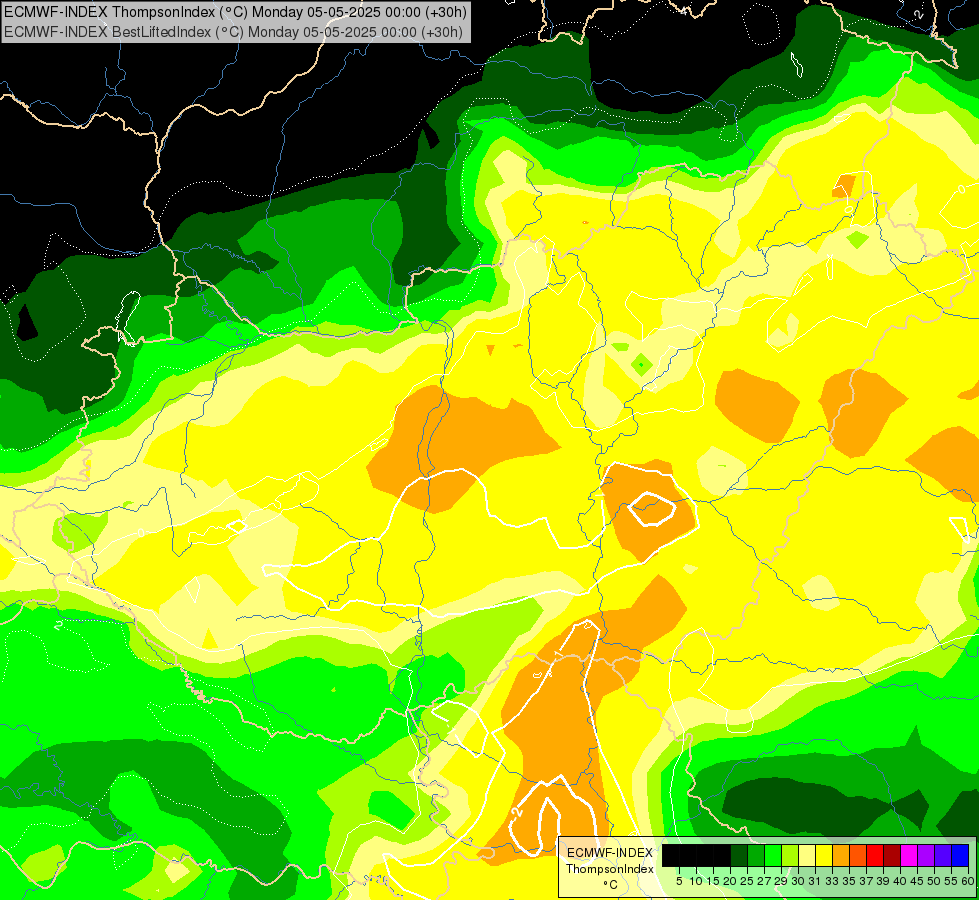Click legend tick value '10'
The width and height of the screenshot is (979, 900).
coord(696,881)
